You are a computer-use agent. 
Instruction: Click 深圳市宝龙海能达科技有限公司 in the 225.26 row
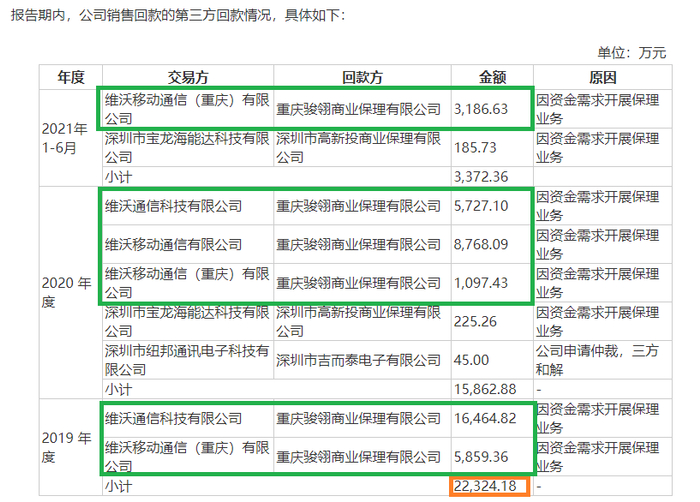coord(187,322)
